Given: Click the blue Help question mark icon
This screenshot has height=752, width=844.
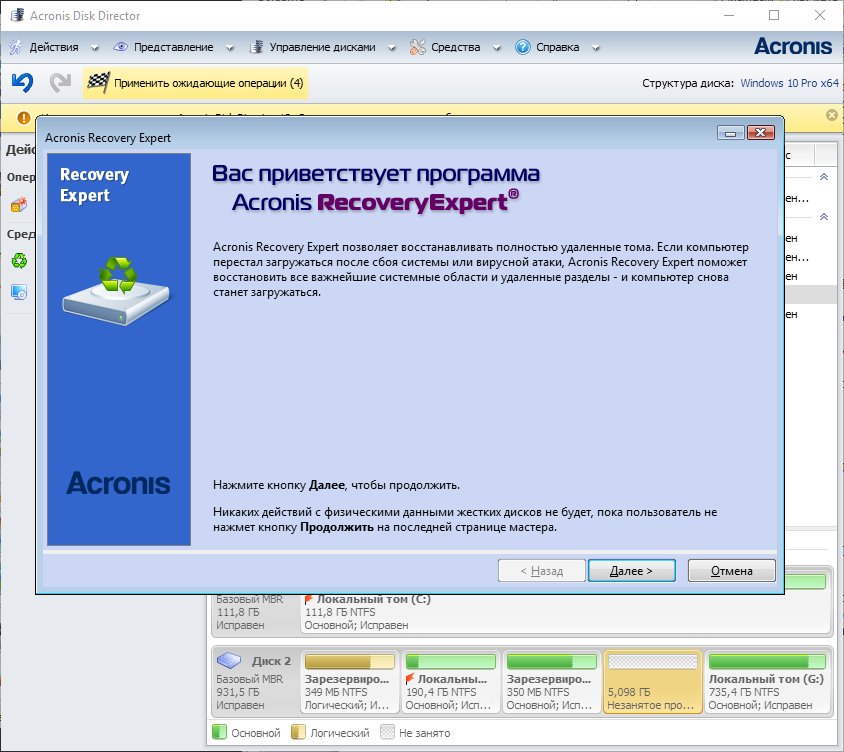Looking at the screenshot, I should click(523, 47).
